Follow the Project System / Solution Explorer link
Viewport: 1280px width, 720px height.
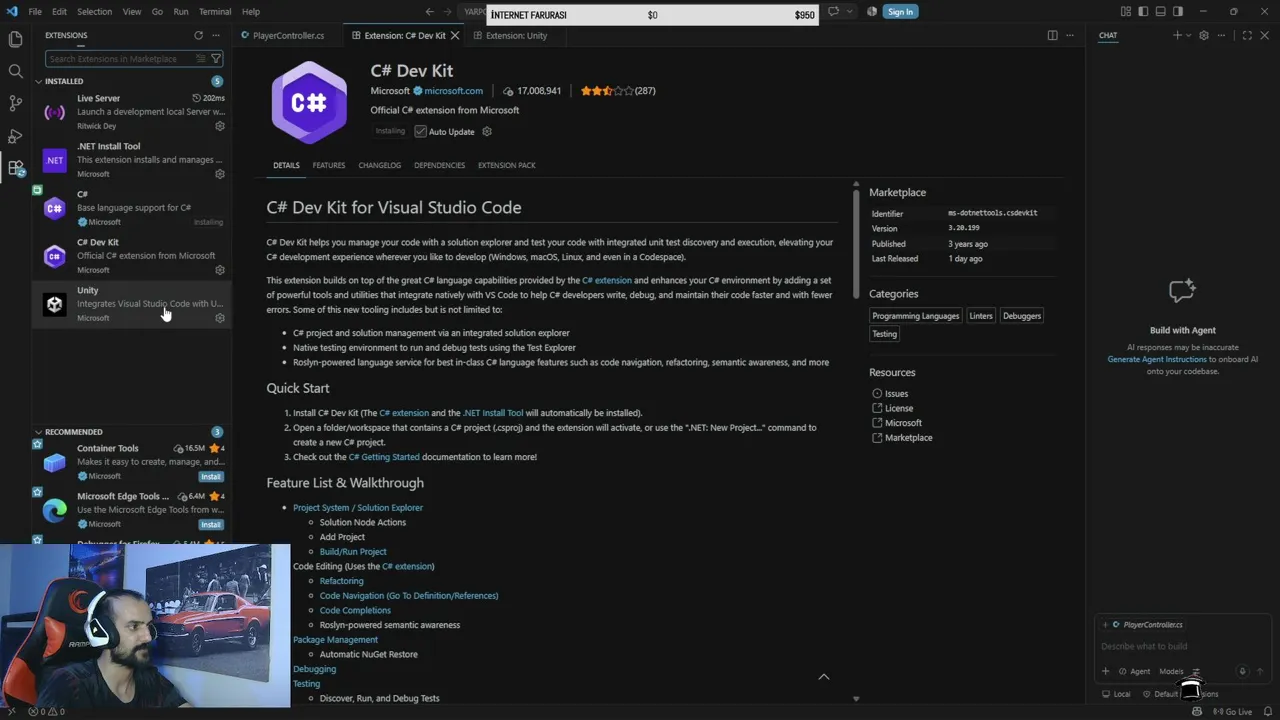tap(358, 508)
